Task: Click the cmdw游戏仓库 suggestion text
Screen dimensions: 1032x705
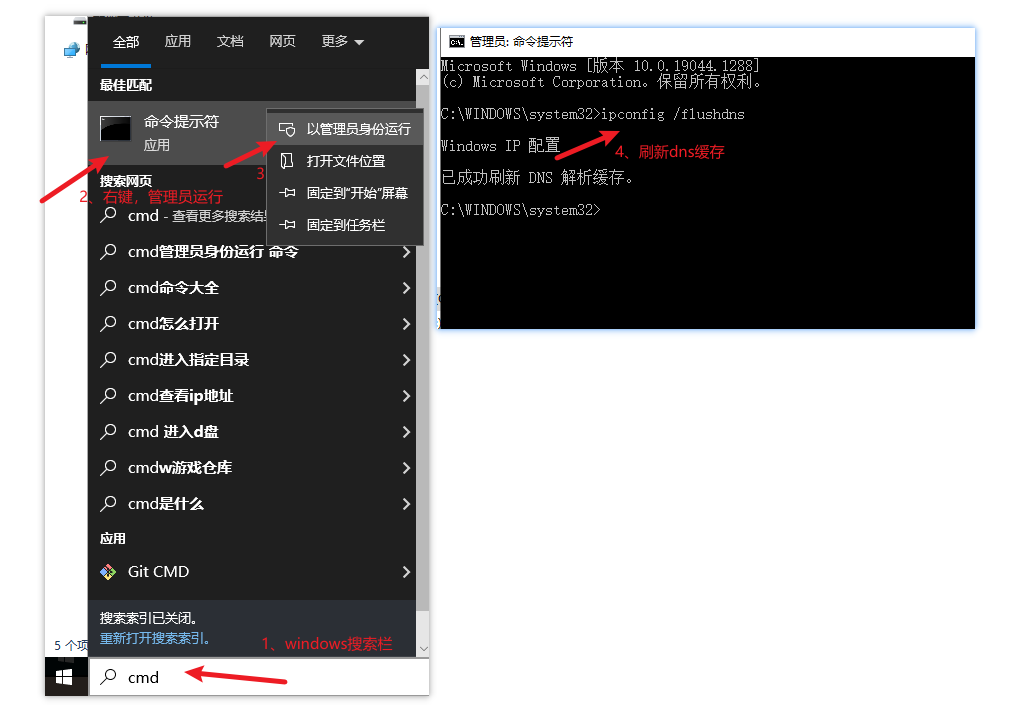Action: point(180,467)
